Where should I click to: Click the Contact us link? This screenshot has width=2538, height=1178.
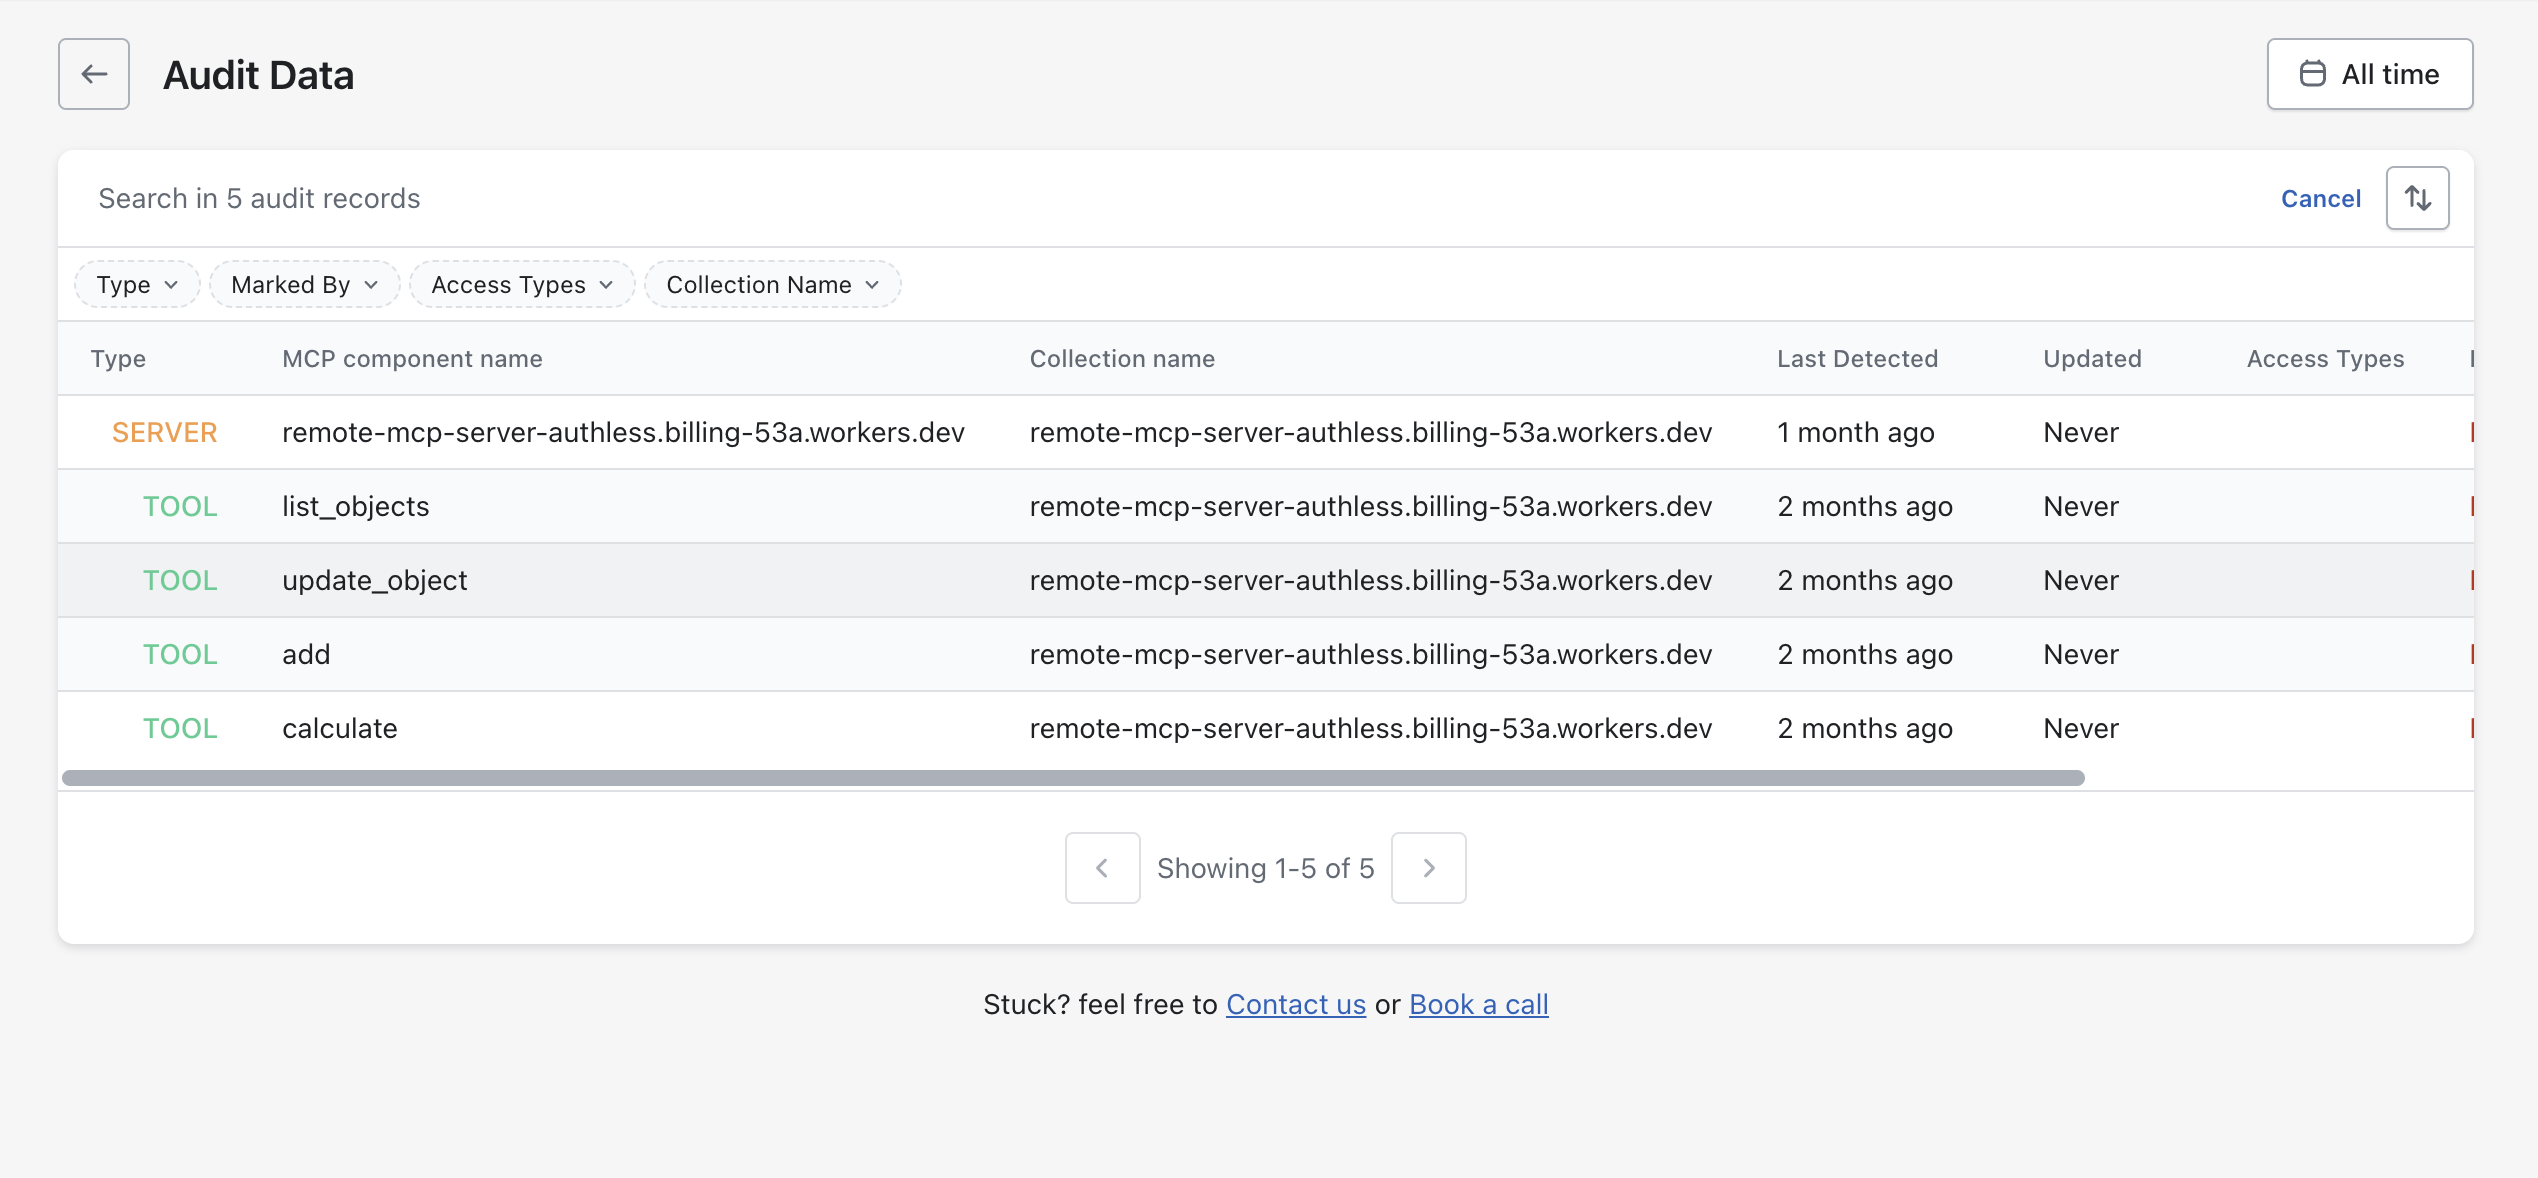click(x=1295, y=1004)
